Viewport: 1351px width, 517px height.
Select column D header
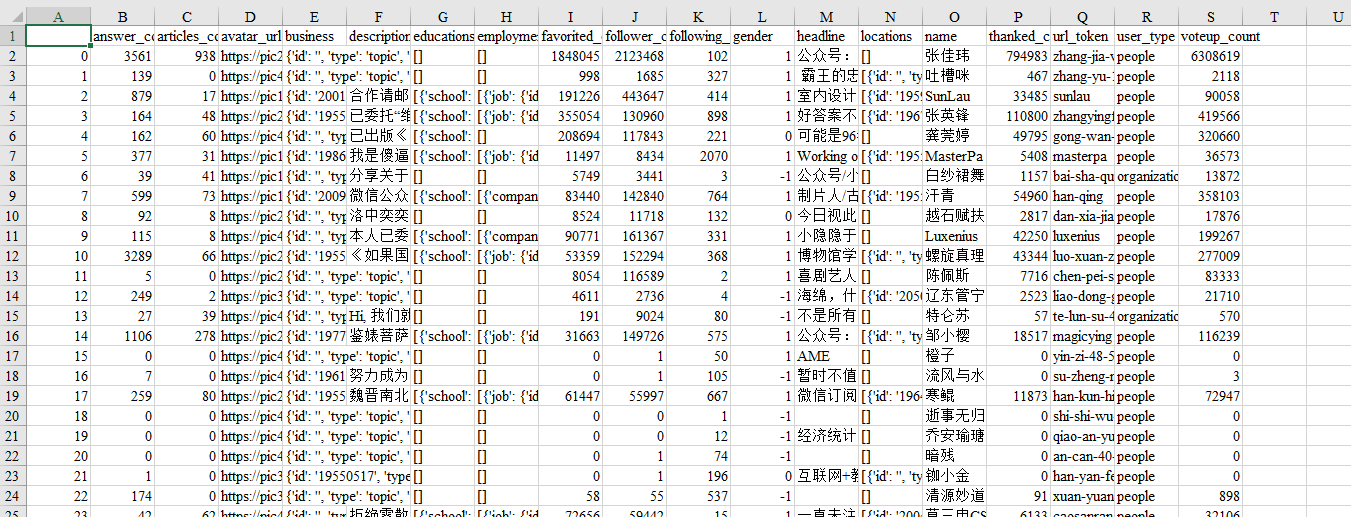point(250,16)
